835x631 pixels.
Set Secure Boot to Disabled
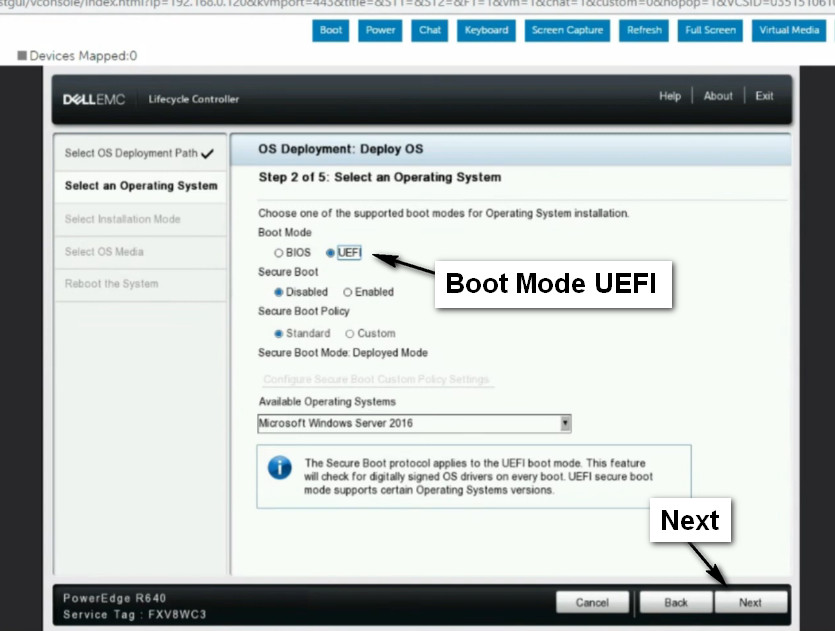pyautogui.click(x=279, y=292)
